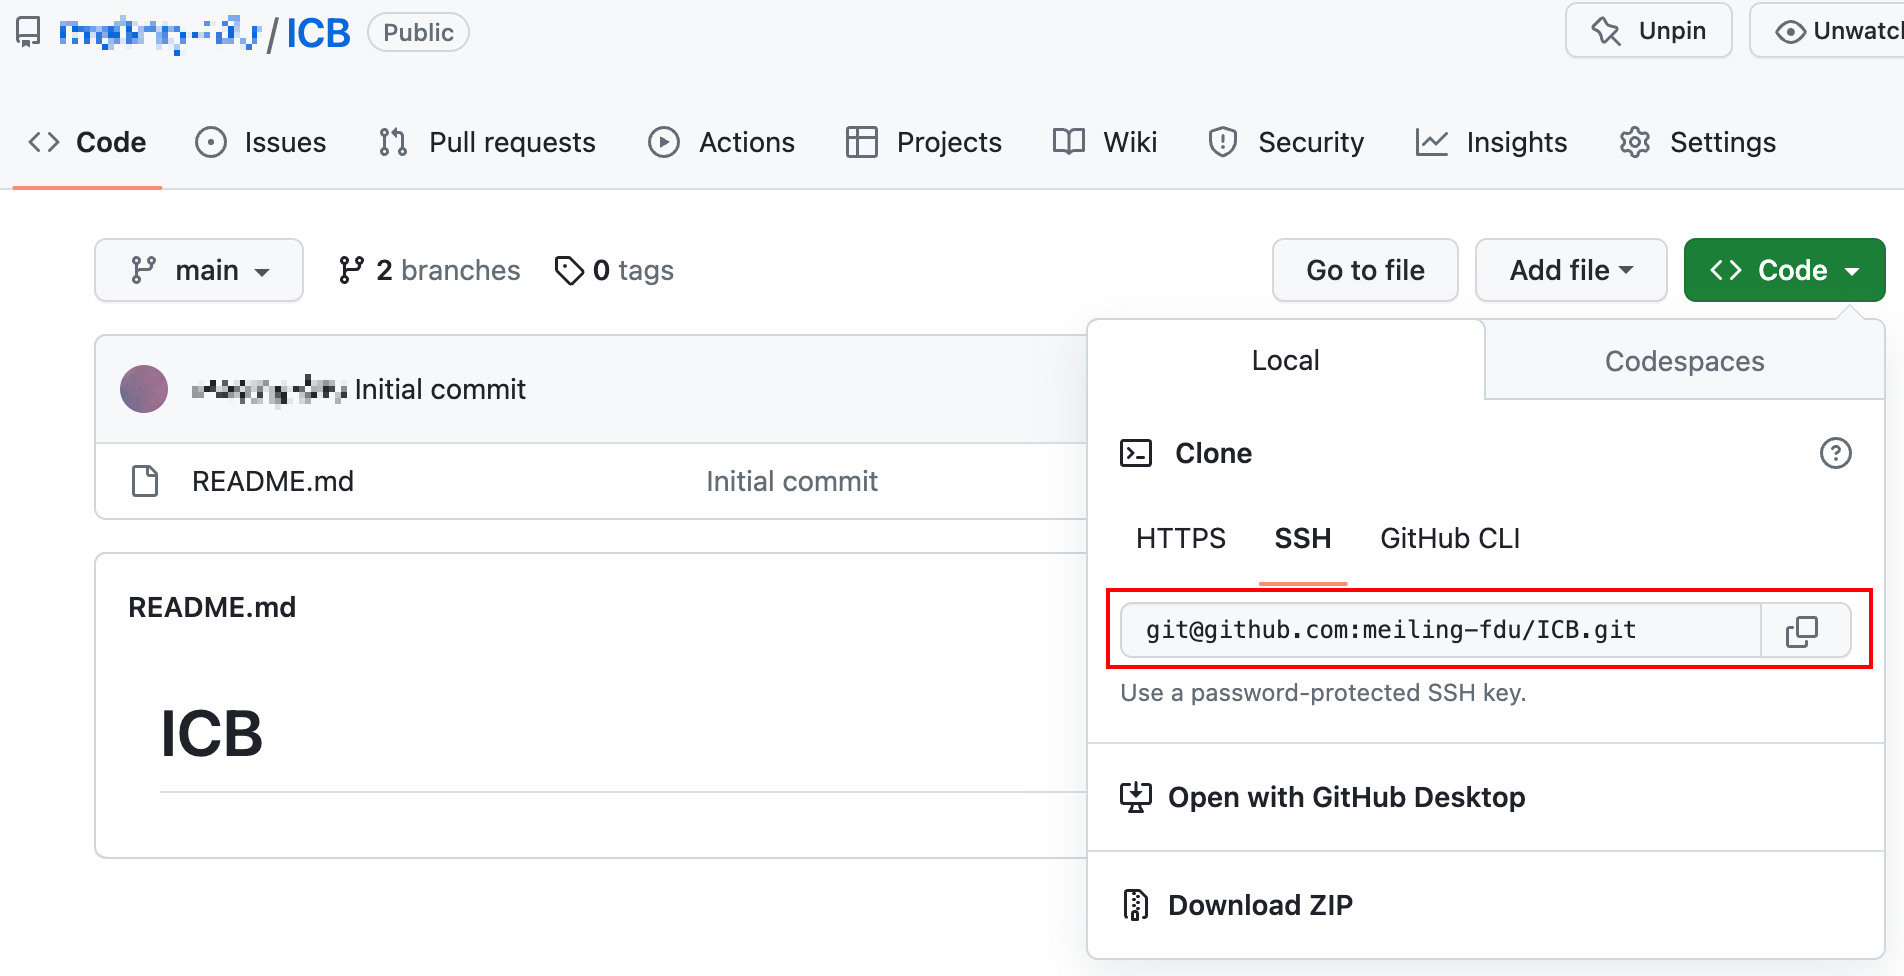The height and width of the screenshot is (976, 1904).
Task: Toggle the green Code dropdown button
Action: click(x=1785, y=270)
